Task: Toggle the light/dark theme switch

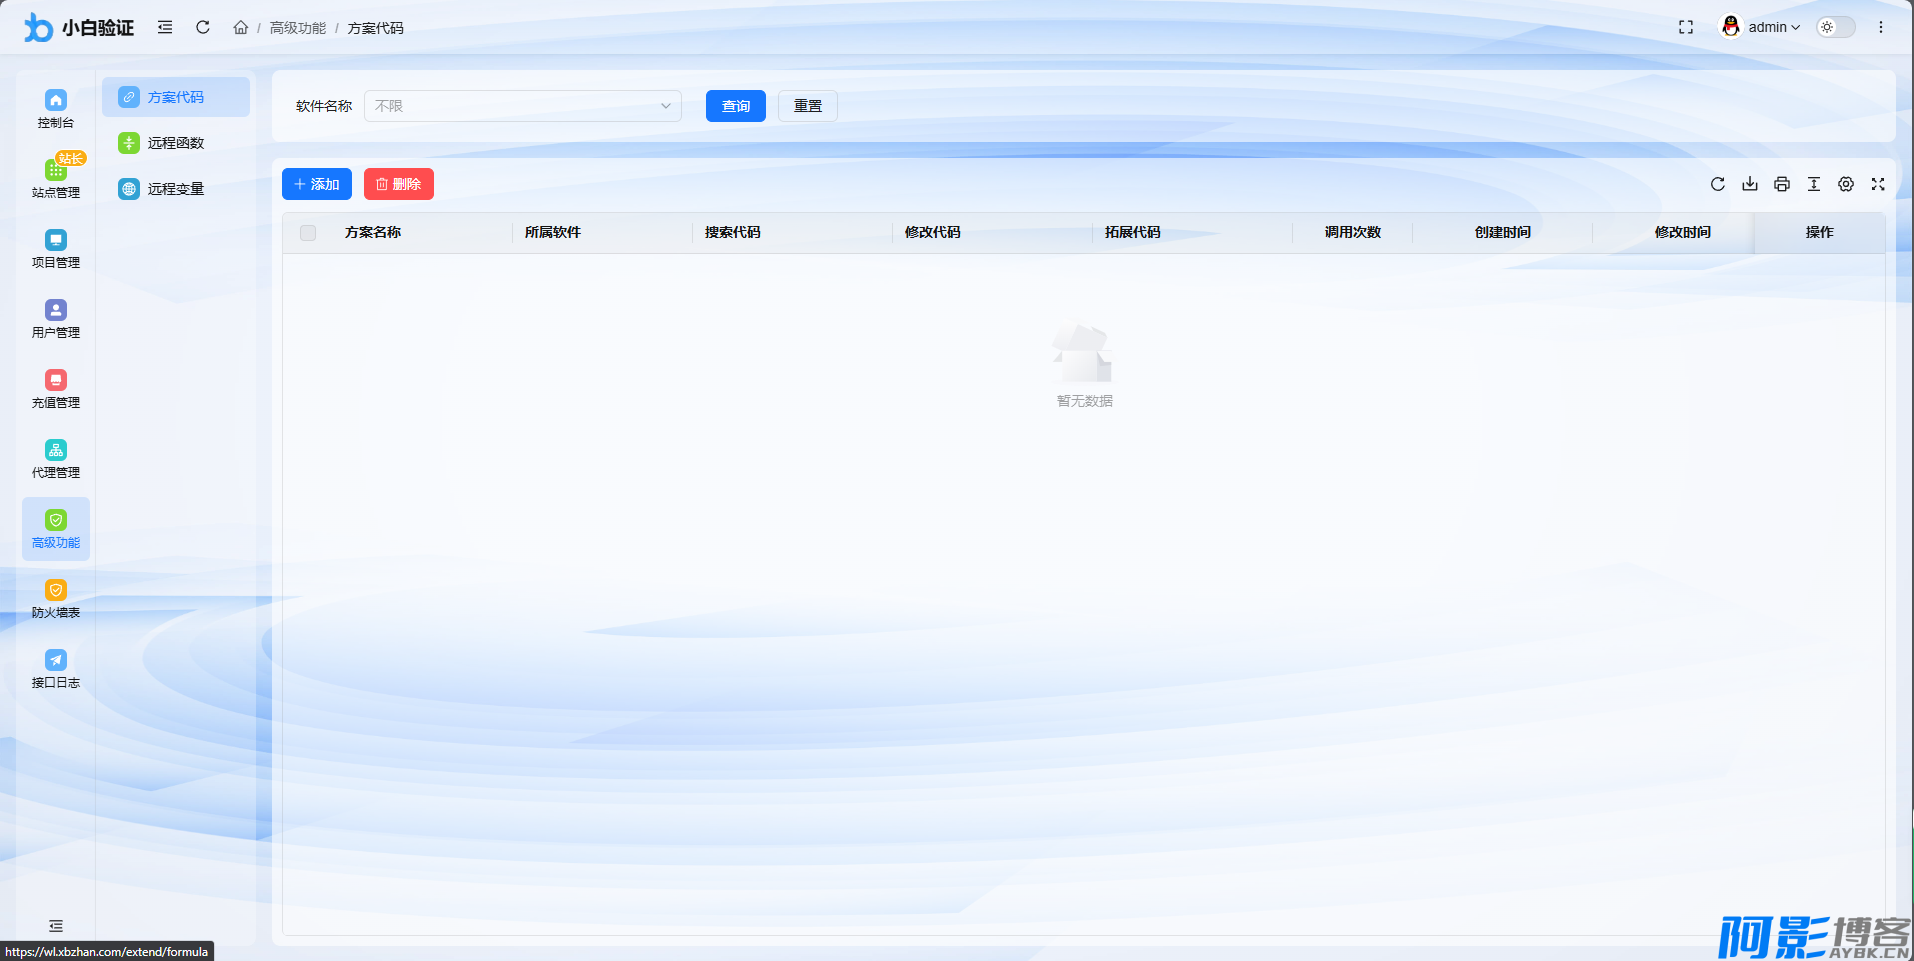Action: 1835,27
